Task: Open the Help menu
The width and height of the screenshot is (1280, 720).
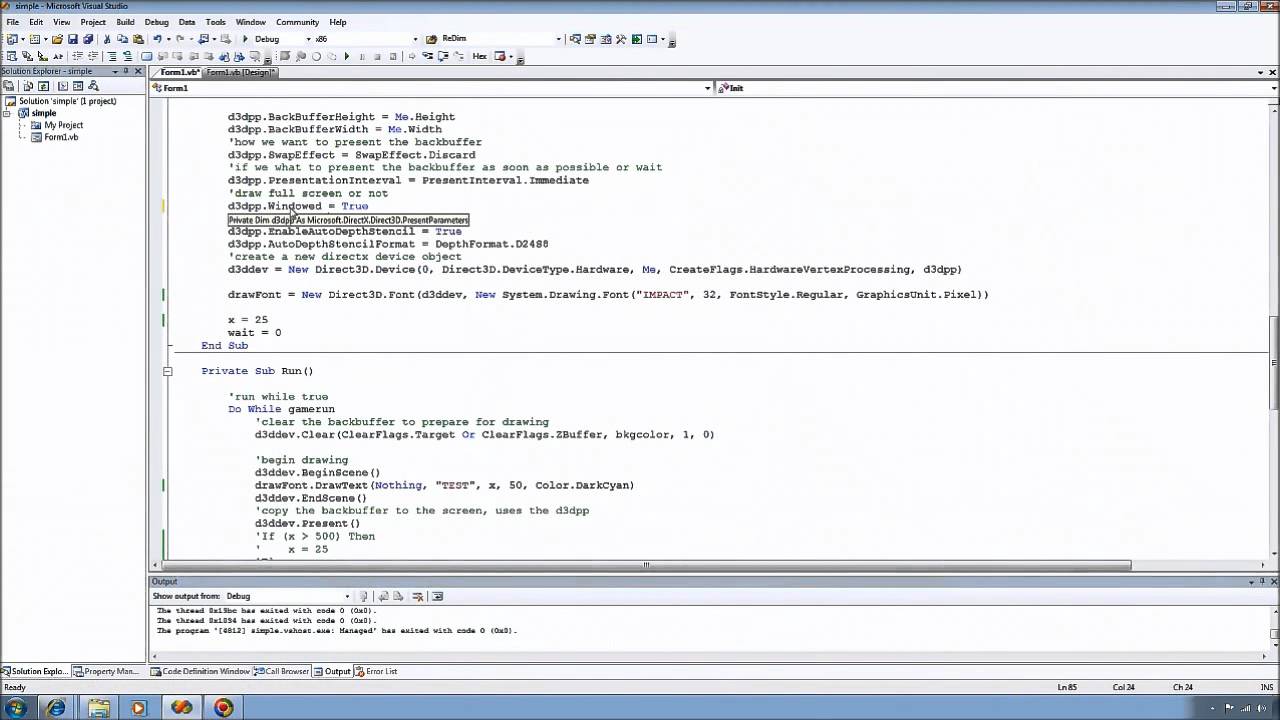Action: pyautogui.click(x=338, y=22)
